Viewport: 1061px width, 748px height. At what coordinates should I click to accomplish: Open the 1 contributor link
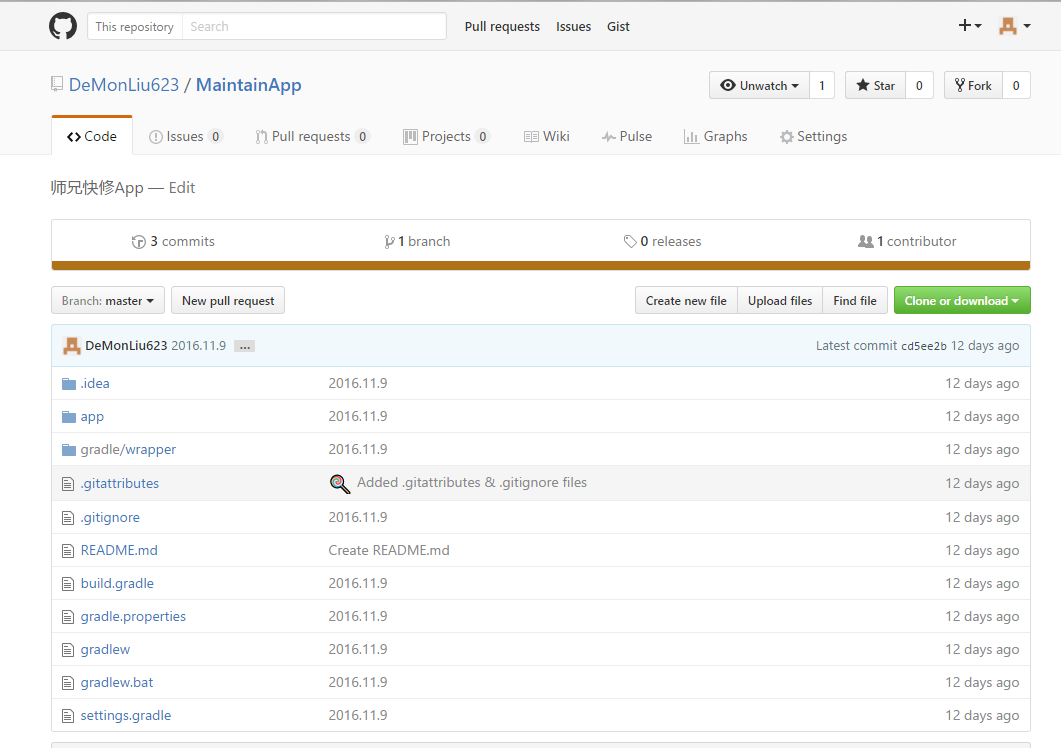[x=907, y=242]
